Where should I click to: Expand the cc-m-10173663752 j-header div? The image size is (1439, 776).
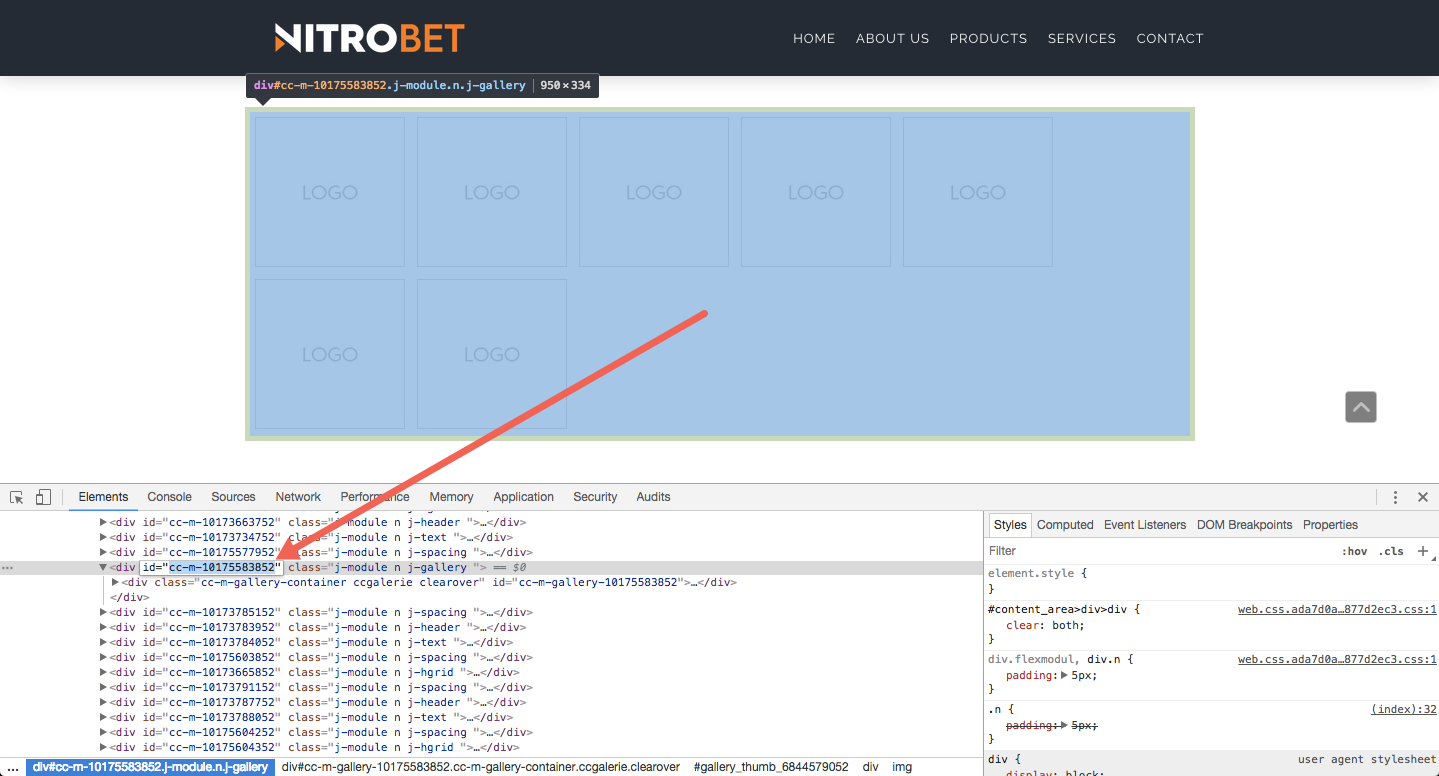click(103, 522)
